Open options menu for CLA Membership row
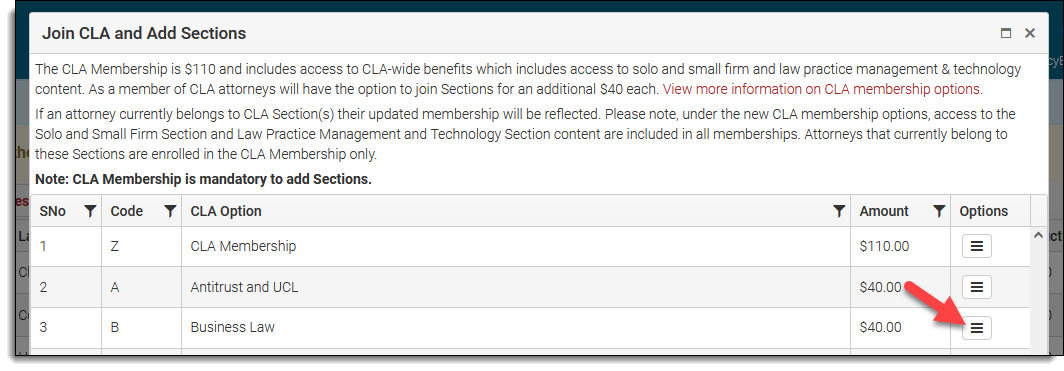 coord(976,246)
